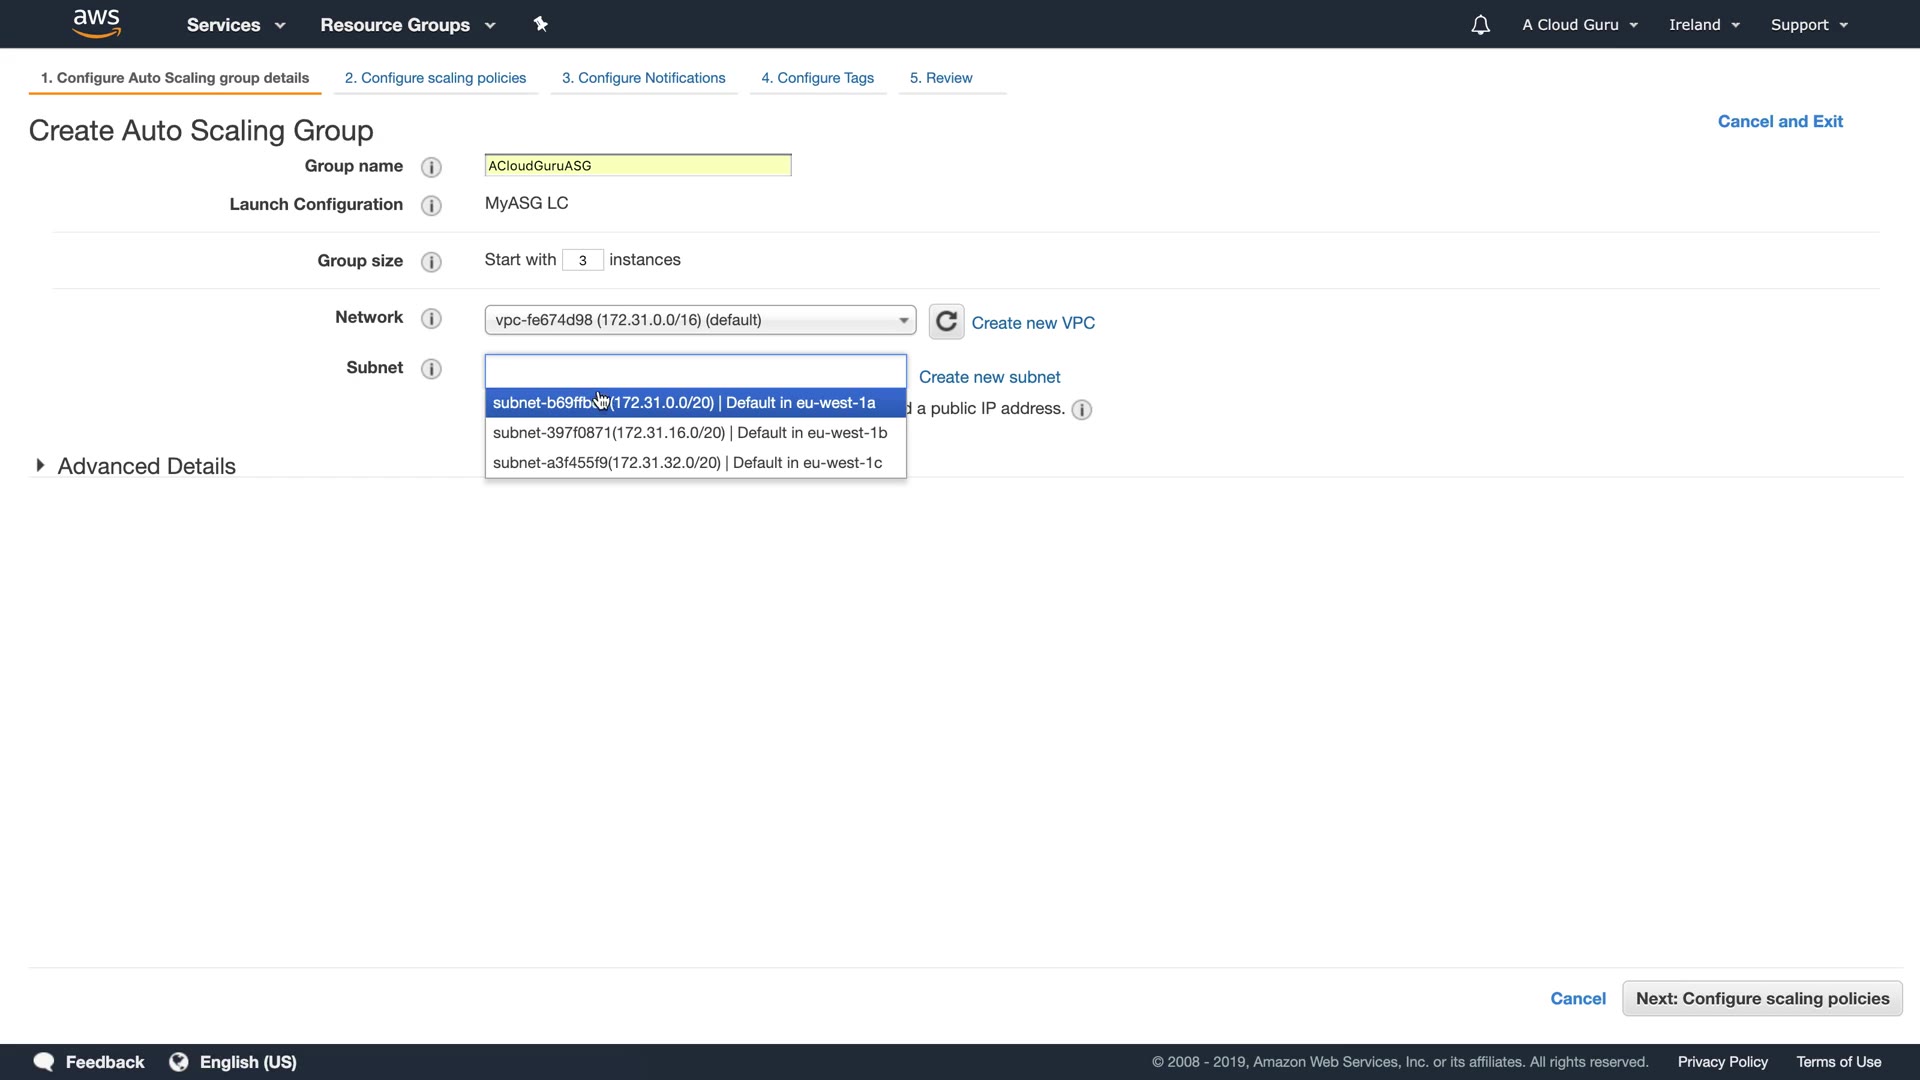
Task: Click info icon next to Group name
Action: 431,167
